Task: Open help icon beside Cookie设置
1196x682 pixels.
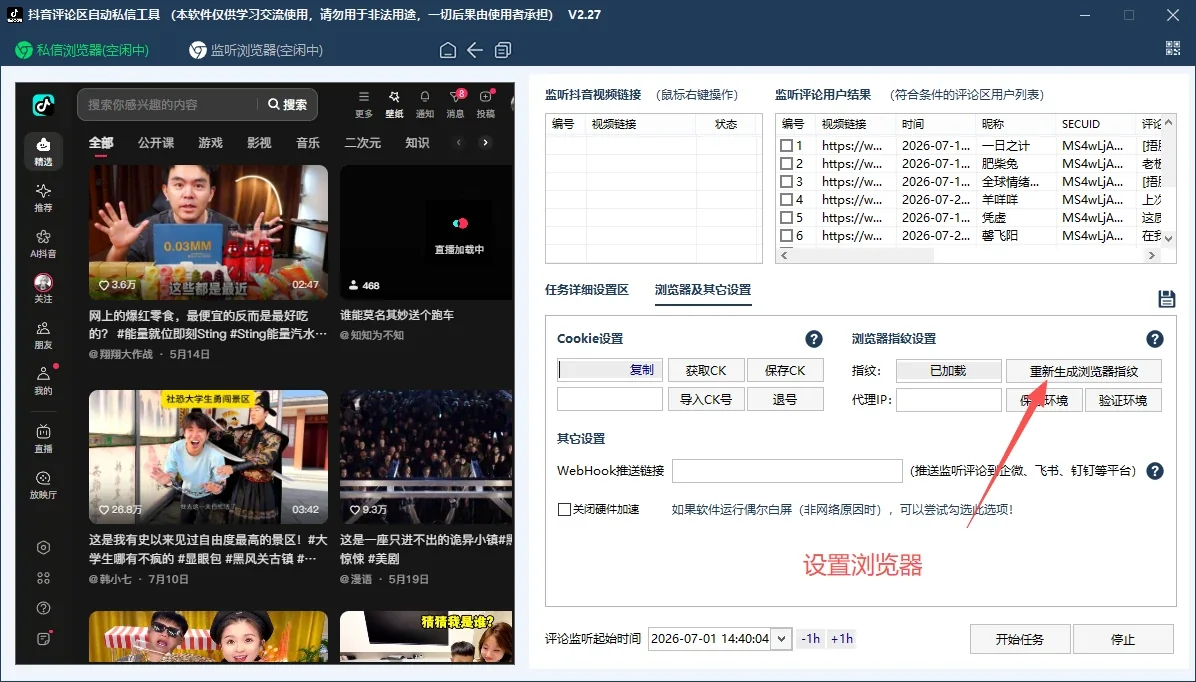Action: [814, 339]
